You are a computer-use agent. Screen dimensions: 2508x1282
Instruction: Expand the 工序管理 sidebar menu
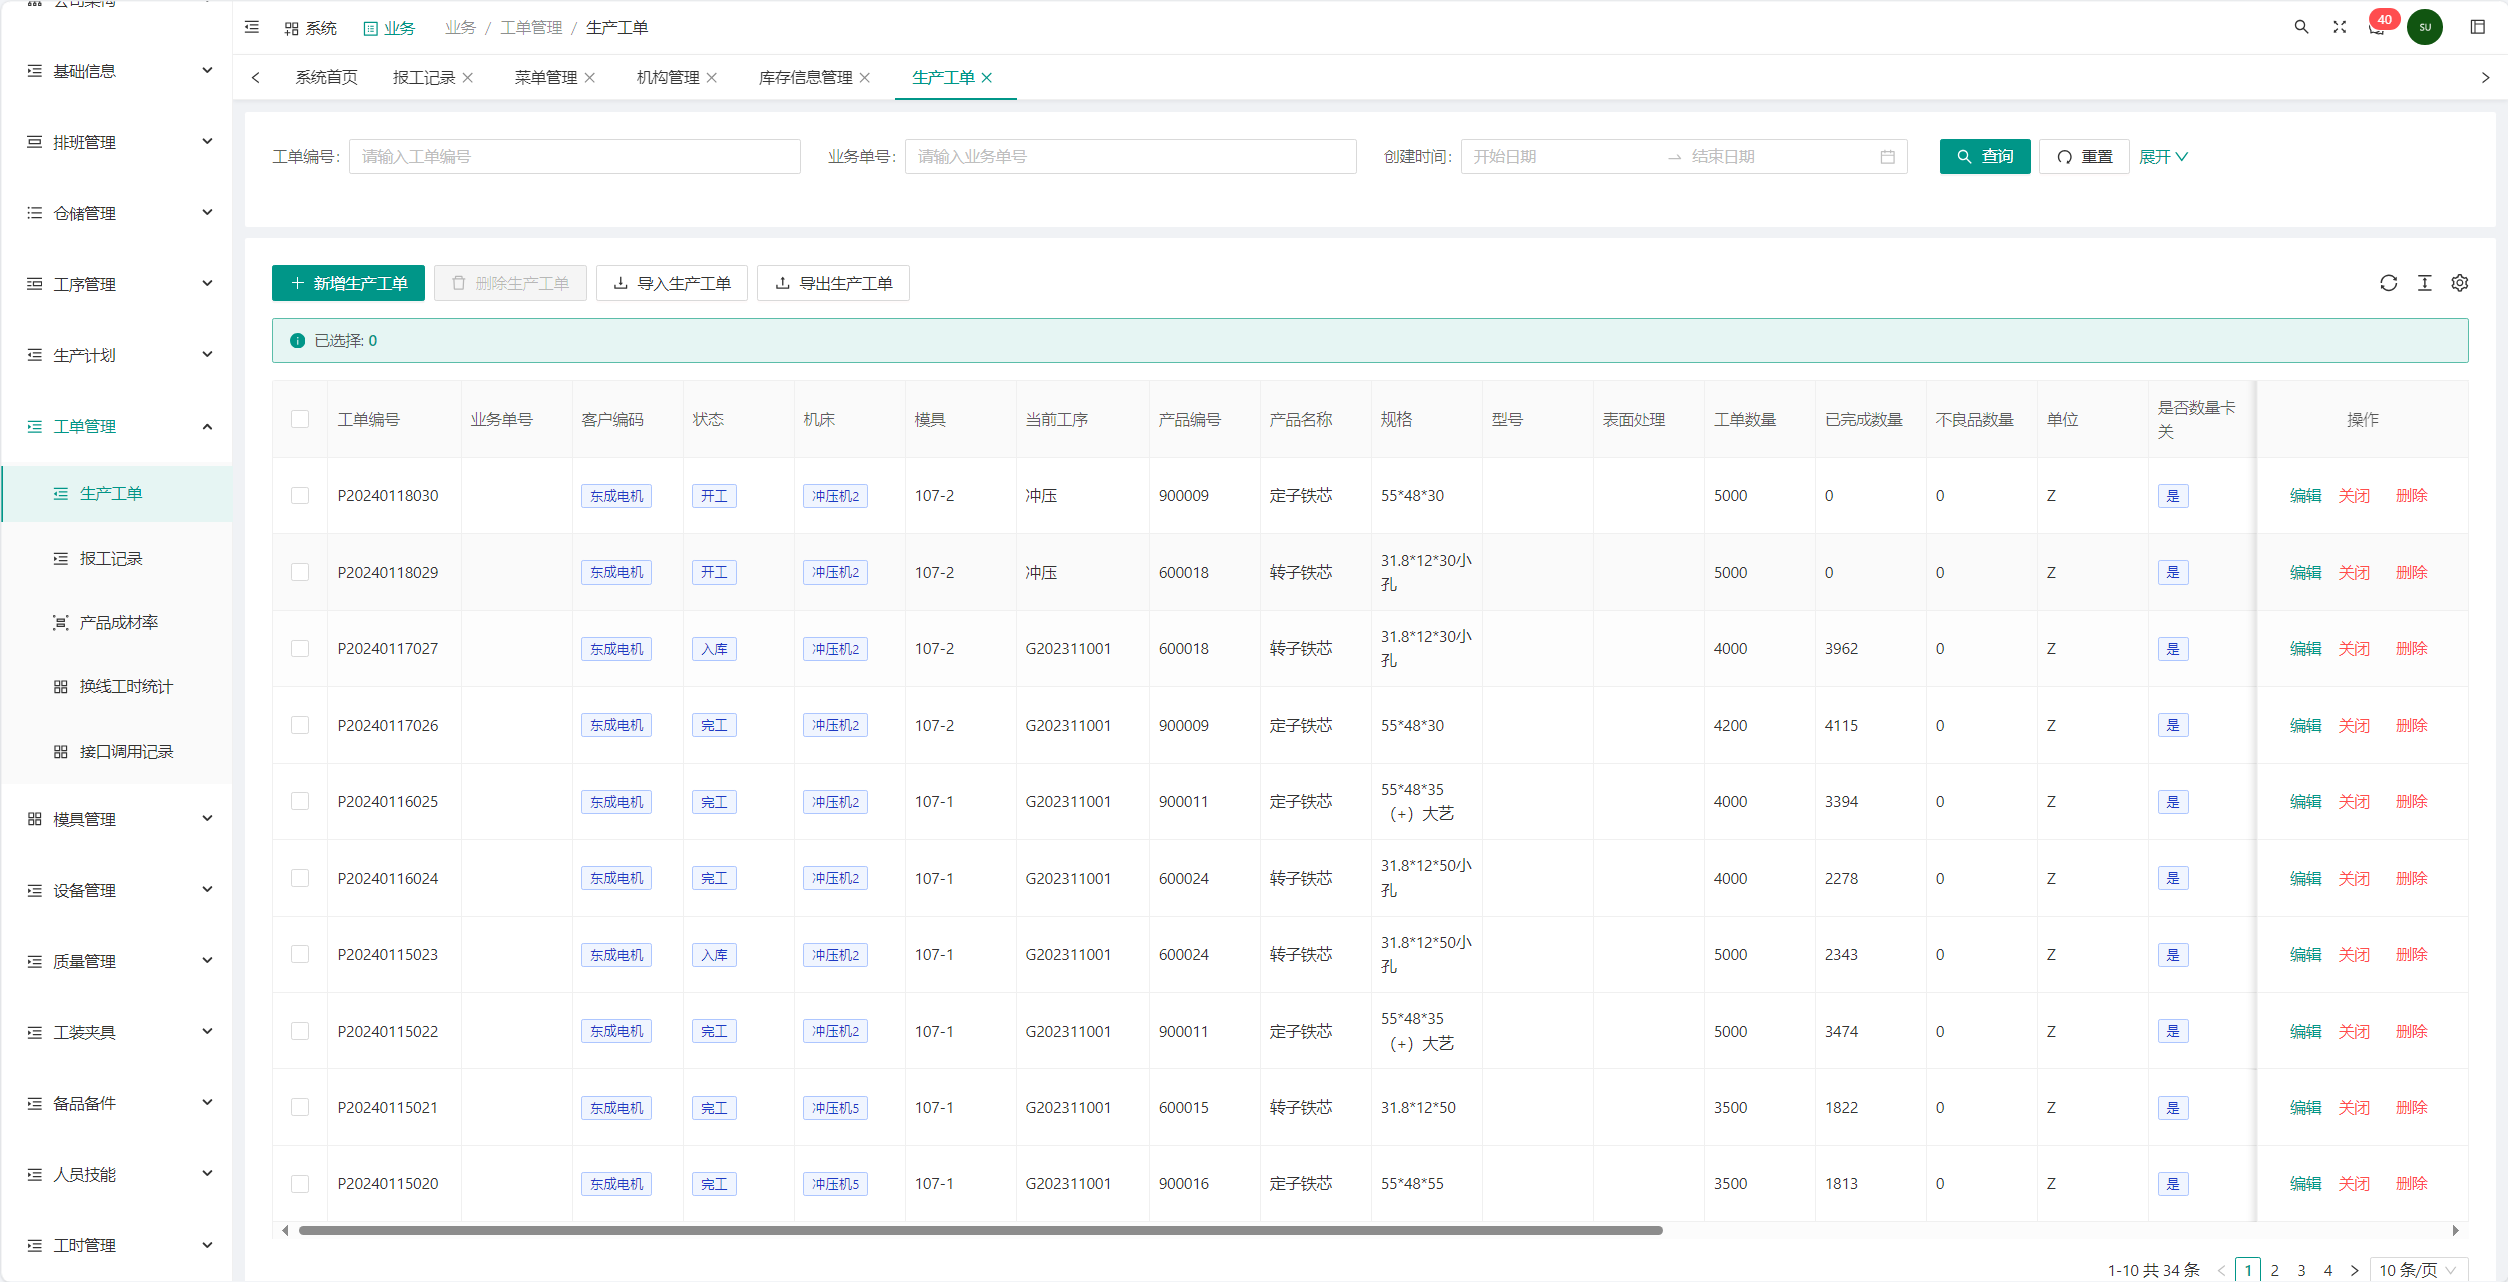click(118, 284)
